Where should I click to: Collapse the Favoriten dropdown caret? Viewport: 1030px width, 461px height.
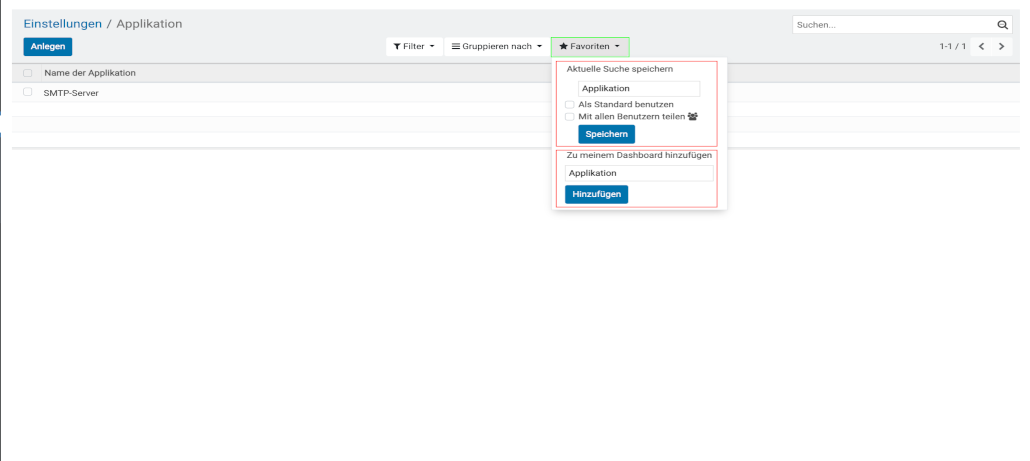(618, 47)
